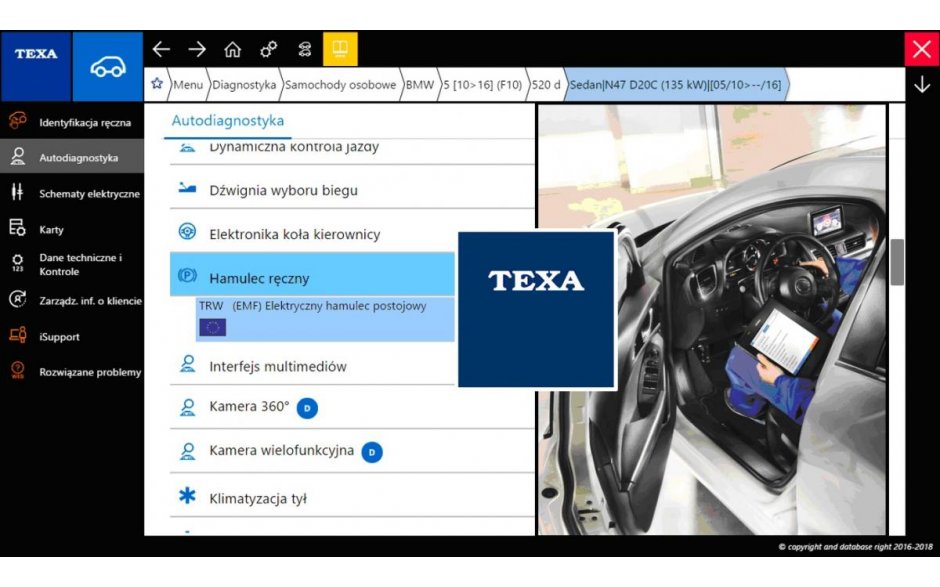Open the Menu breadcrumb
Image resolution: width=940 pixels, height=587 pixels.
coord(188,85)
